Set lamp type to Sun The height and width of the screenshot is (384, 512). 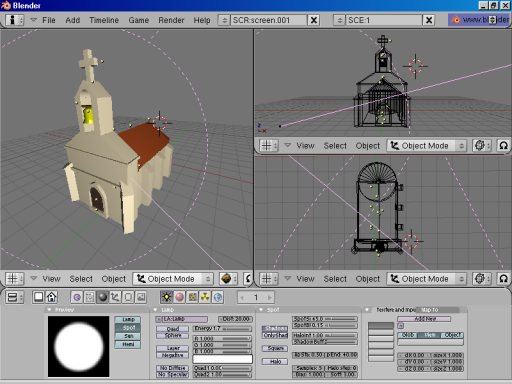128,336
